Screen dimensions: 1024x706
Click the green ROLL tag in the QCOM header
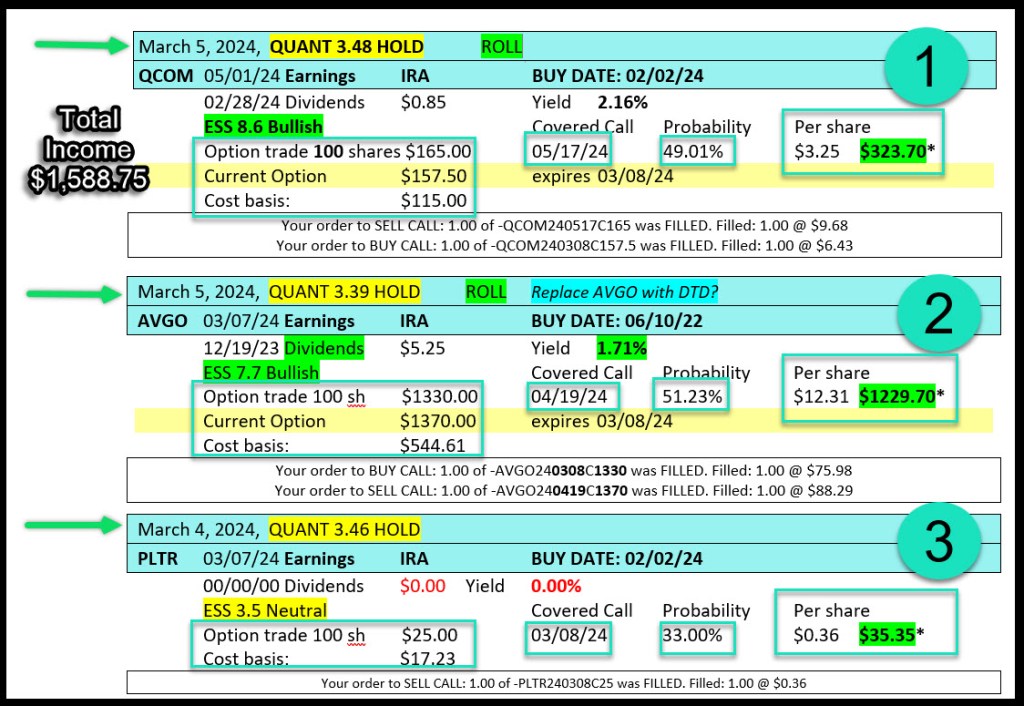501,47
